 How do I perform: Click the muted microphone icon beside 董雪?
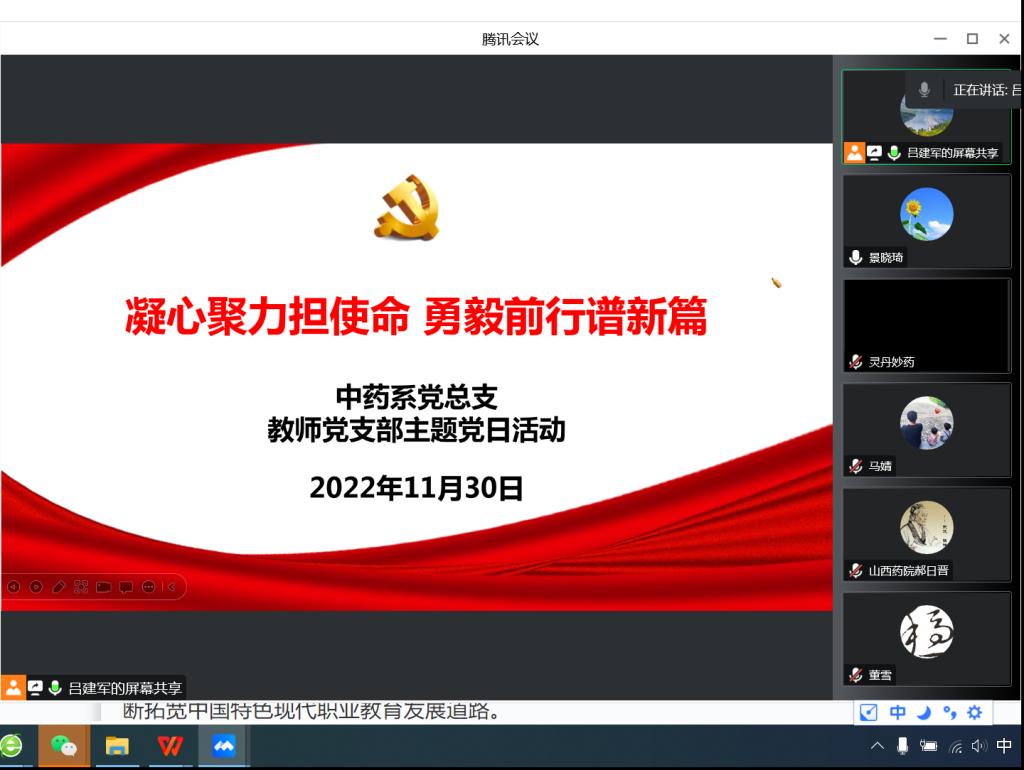pos(856,675)
